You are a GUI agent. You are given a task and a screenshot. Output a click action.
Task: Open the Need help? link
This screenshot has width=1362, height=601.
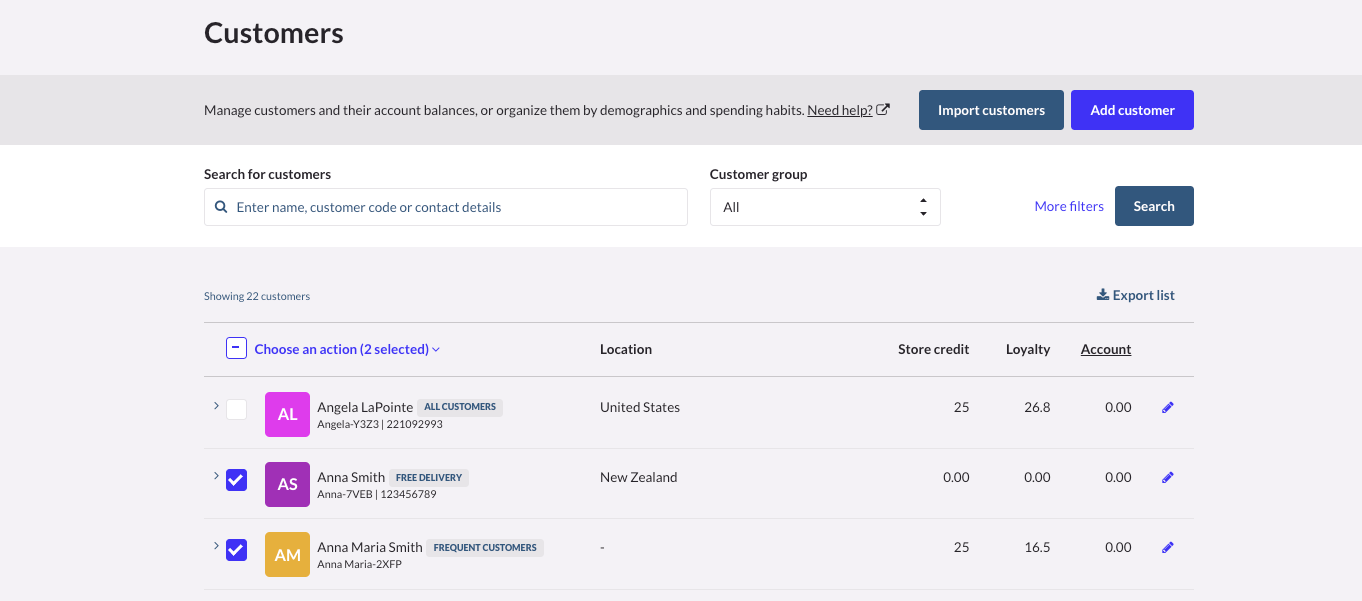(839, 110)
